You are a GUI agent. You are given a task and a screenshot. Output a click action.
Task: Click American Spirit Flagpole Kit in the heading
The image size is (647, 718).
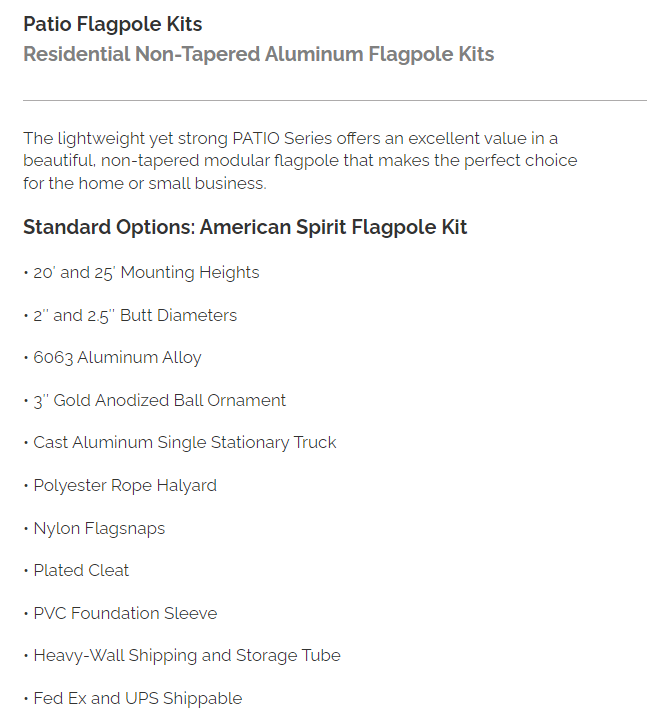pyautogui.click(x=333, y=227)
